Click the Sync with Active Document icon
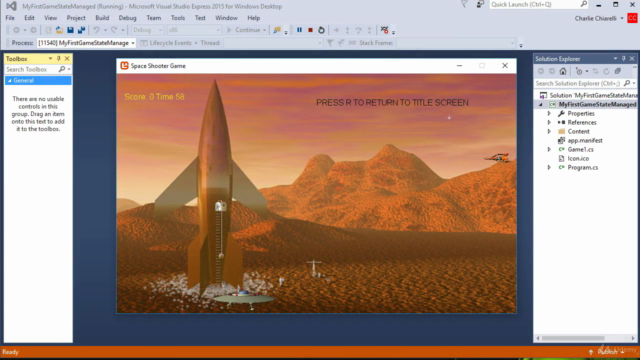The width and height of the screenshot is (640, 360). [596, 71]
